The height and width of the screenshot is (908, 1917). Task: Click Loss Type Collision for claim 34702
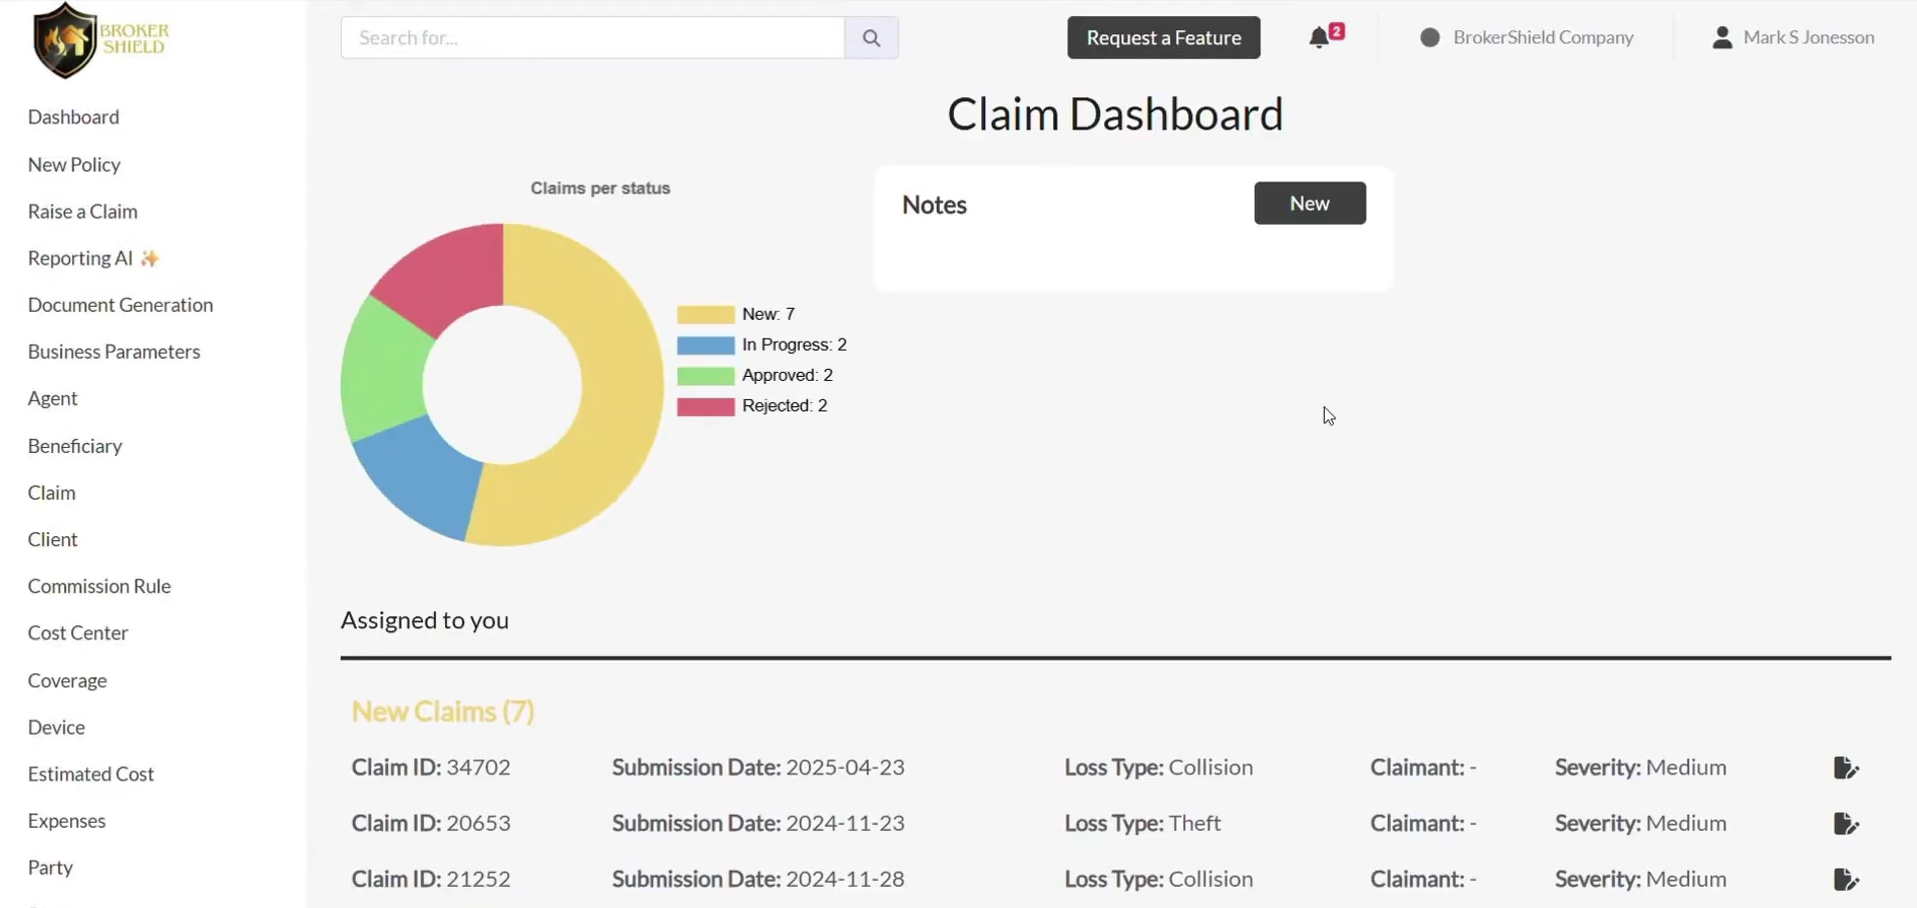[1158, 767]
